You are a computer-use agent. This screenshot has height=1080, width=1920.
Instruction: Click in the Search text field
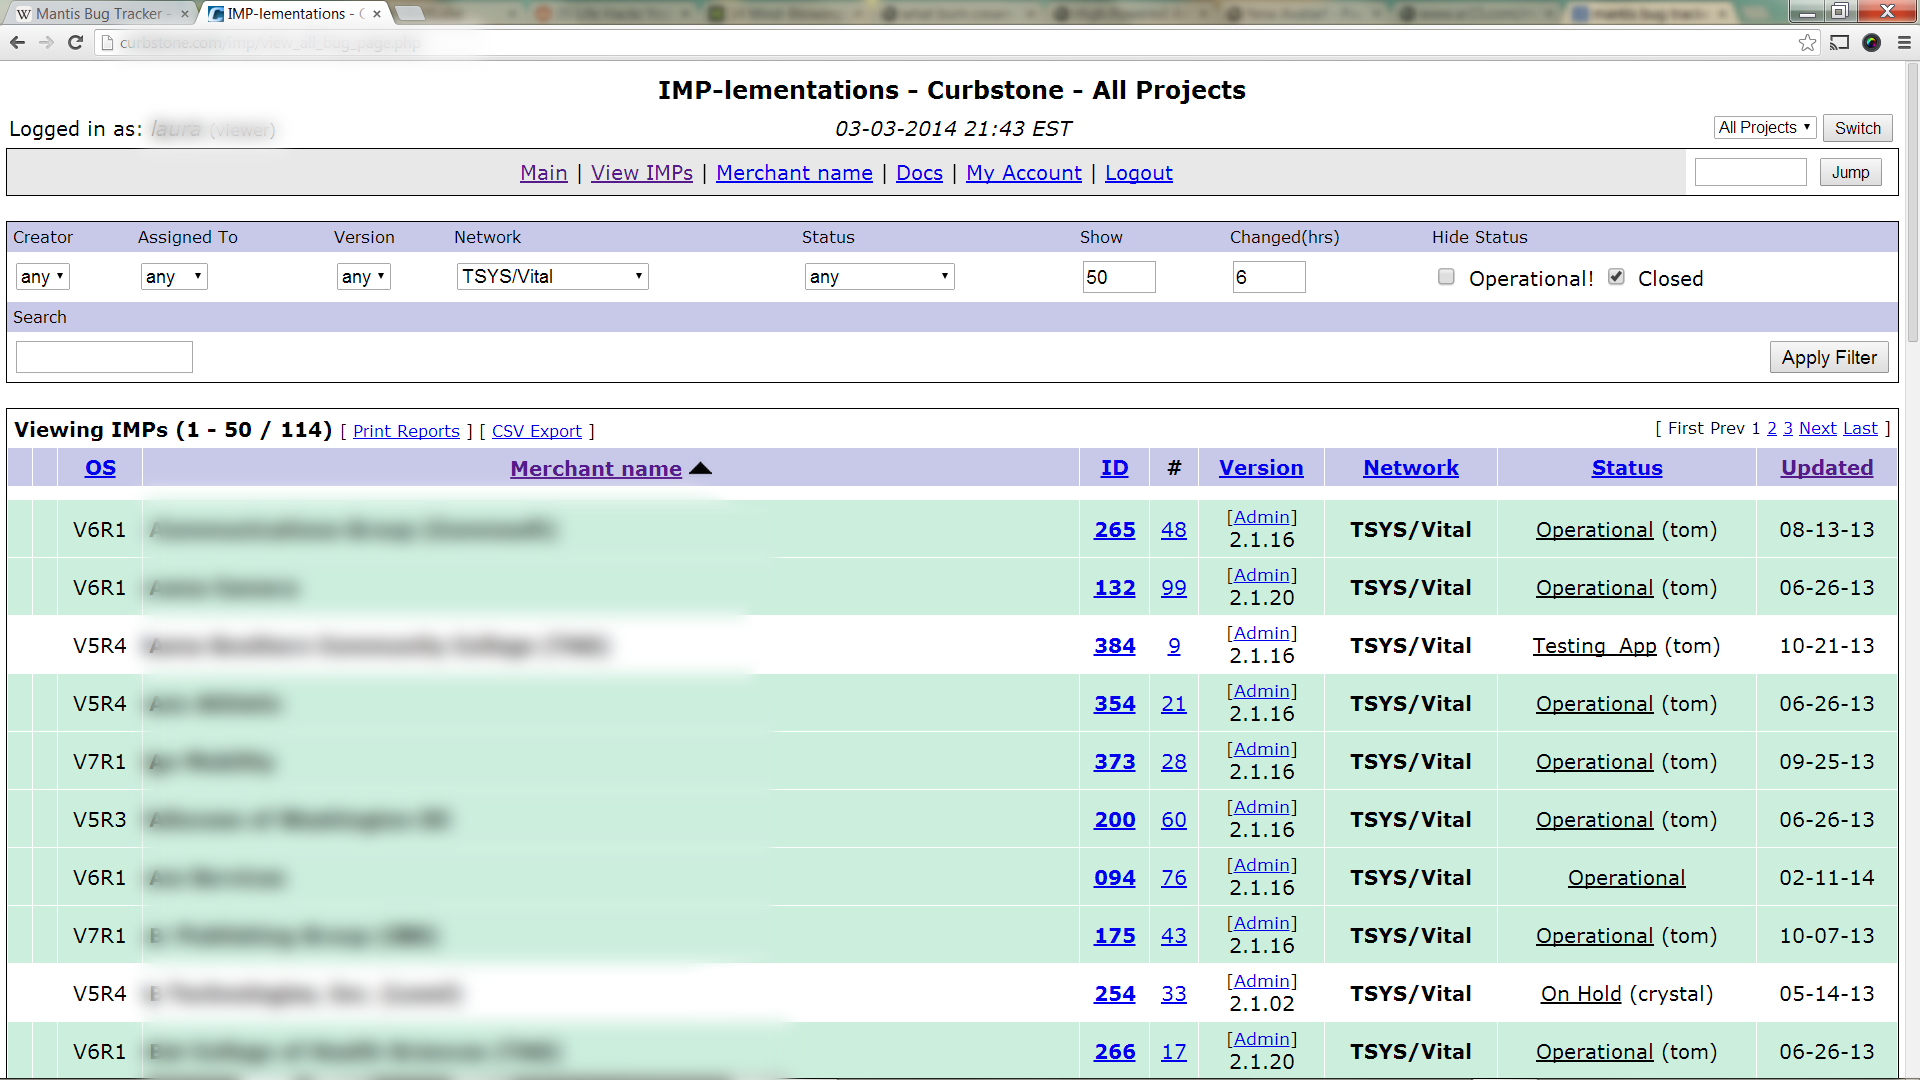[104, 357]
